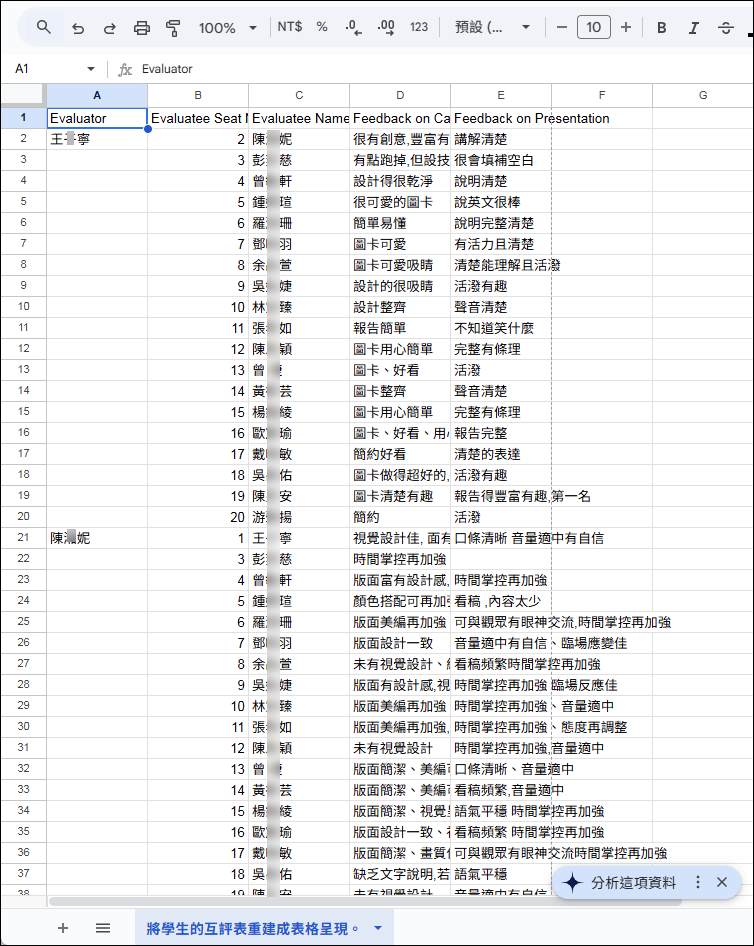
Task: Click cell with 設計得很乾淨
Action: click(x=400, y=181)
